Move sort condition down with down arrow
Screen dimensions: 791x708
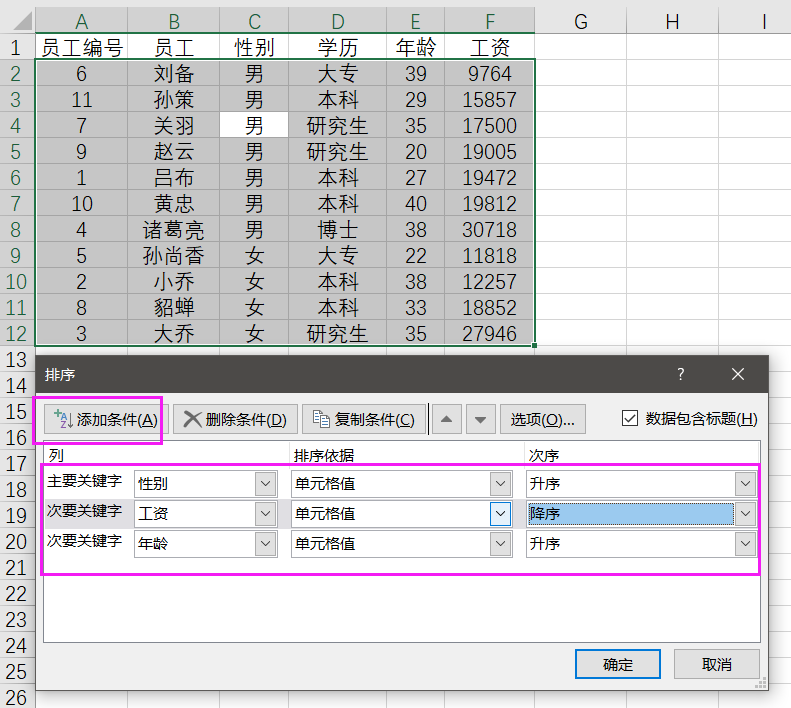[480, 419]
